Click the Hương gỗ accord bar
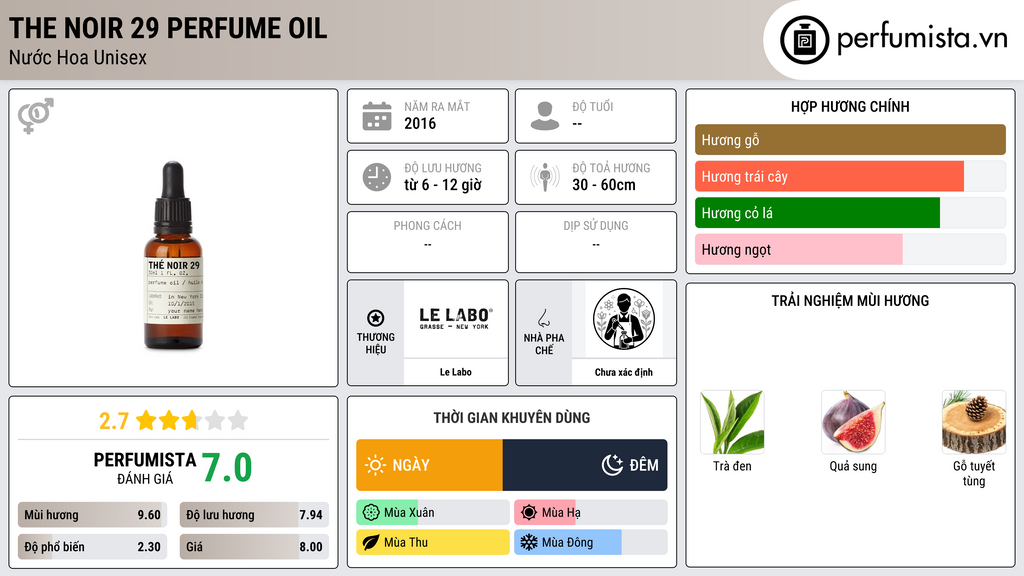Image resolution: width=1024 pixels, height=576 pixels. pos(850,140)
